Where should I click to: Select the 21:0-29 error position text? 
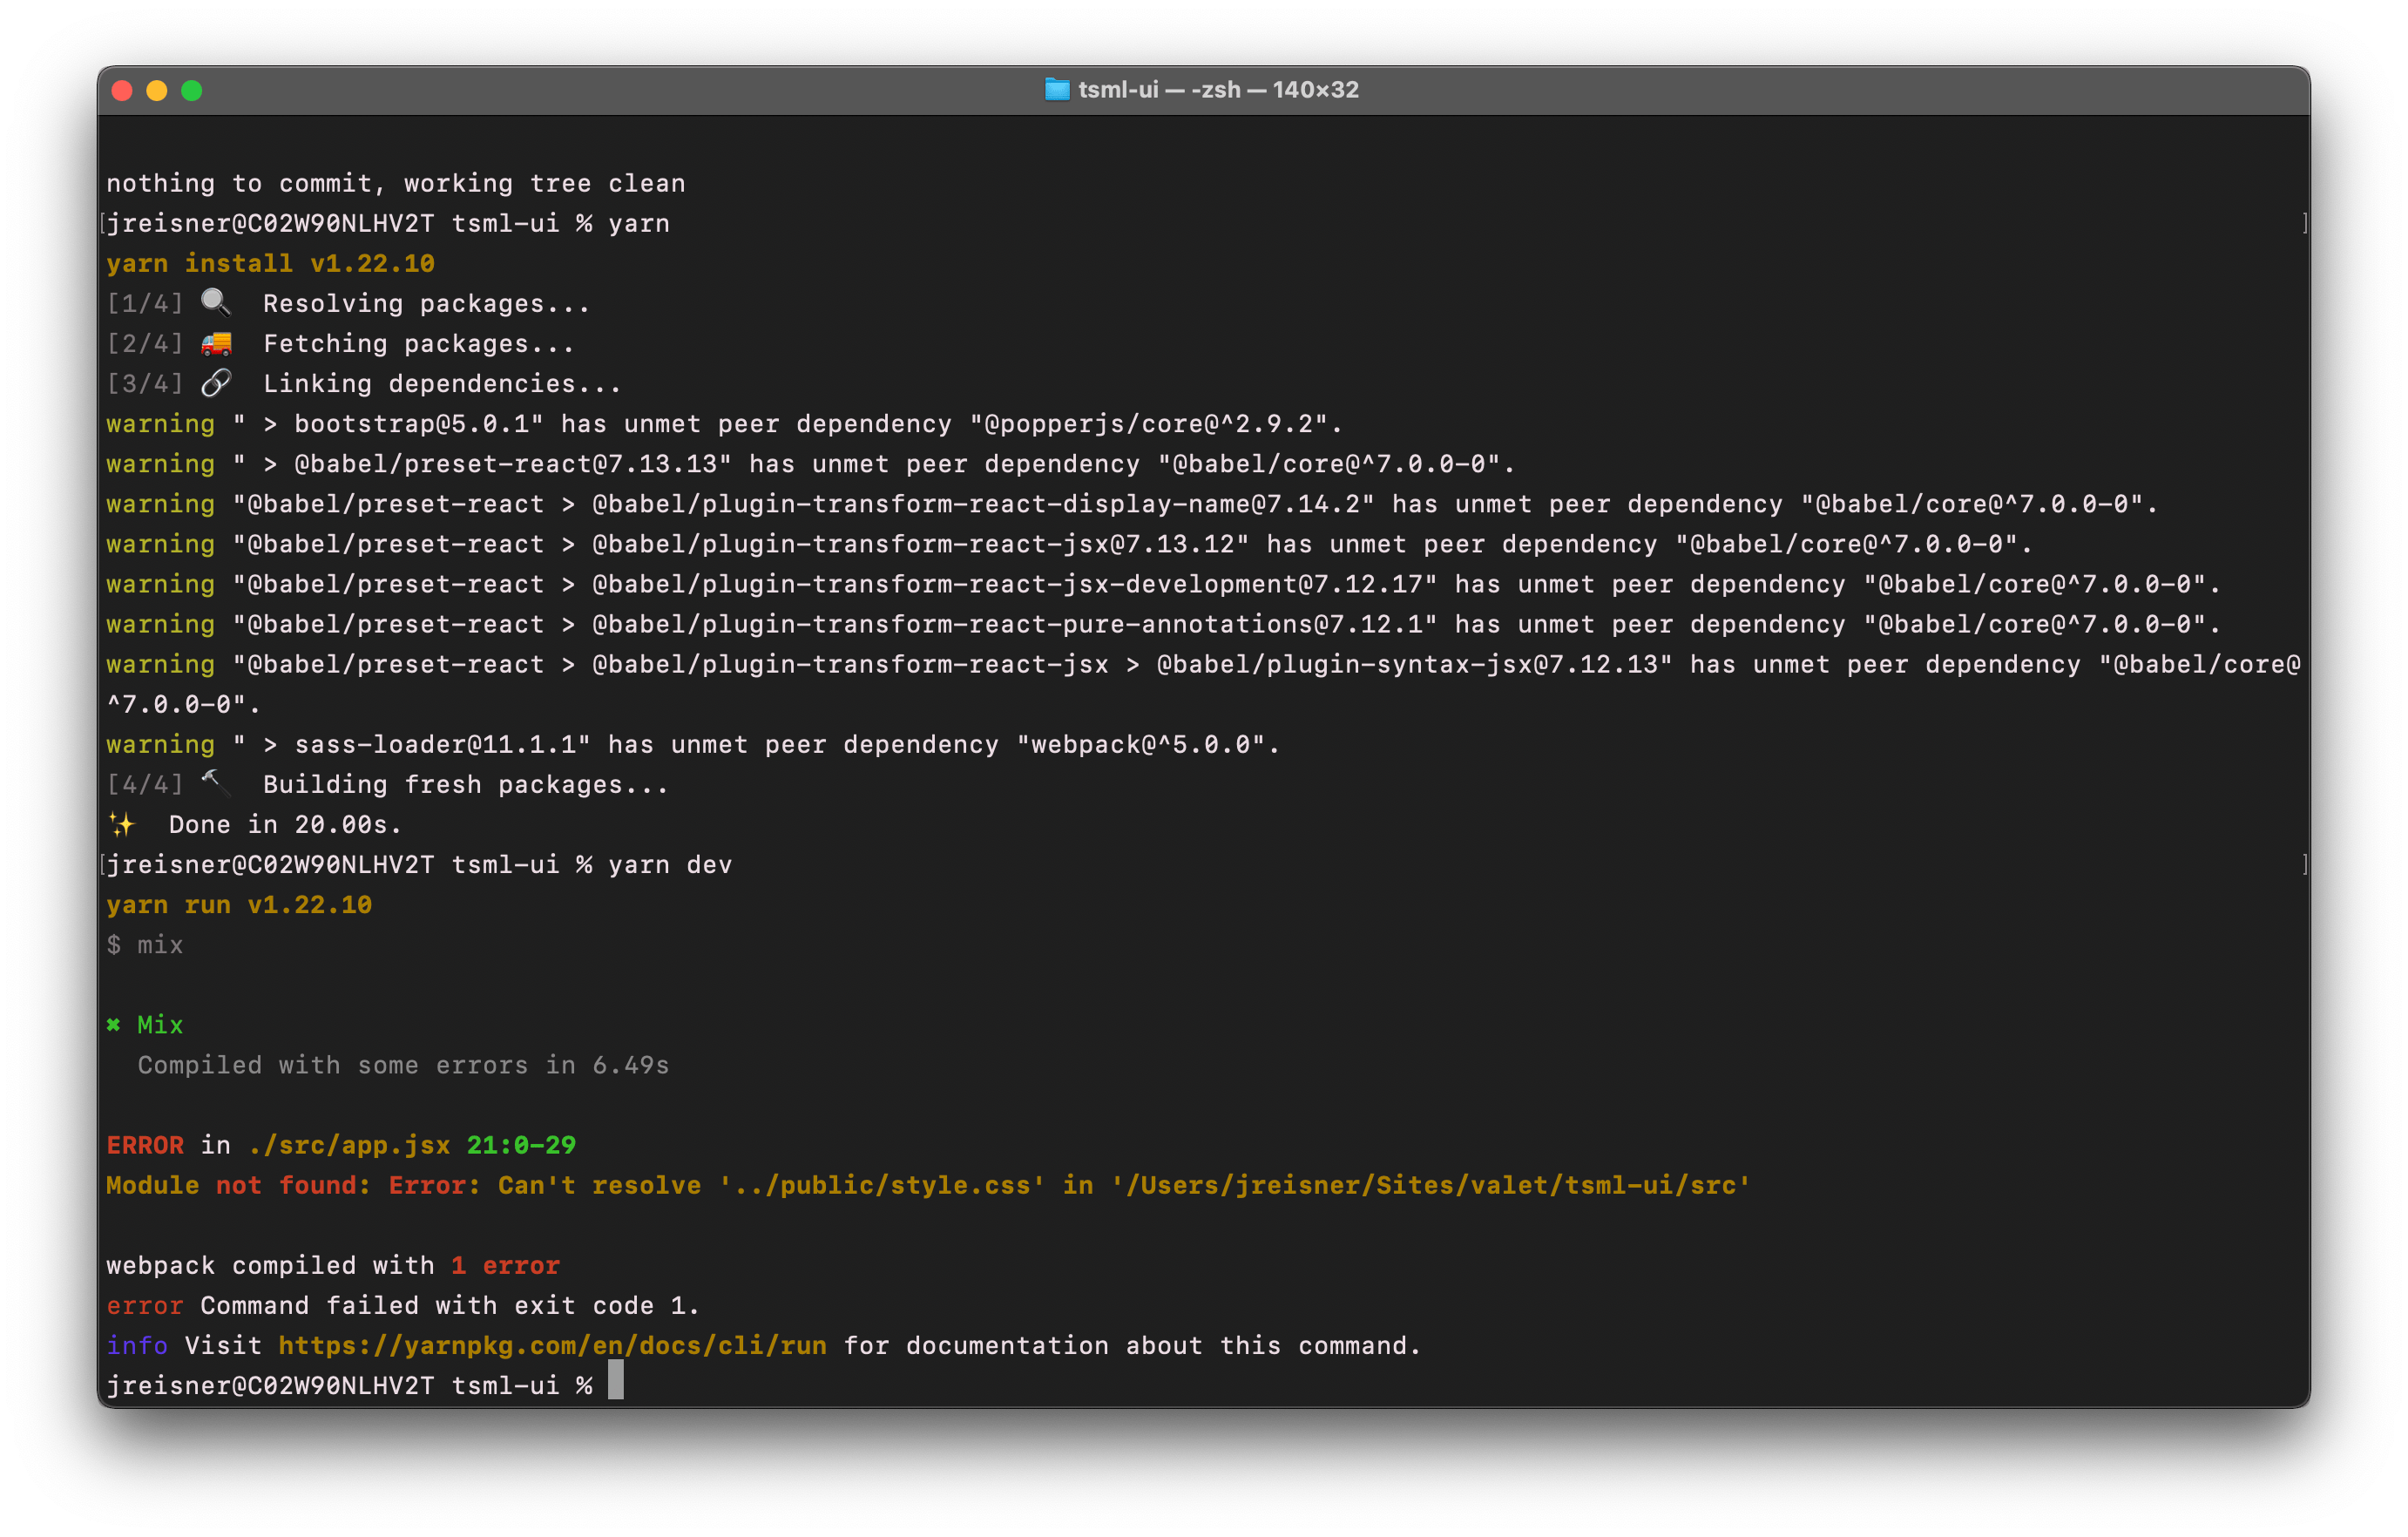(520, 1144)
